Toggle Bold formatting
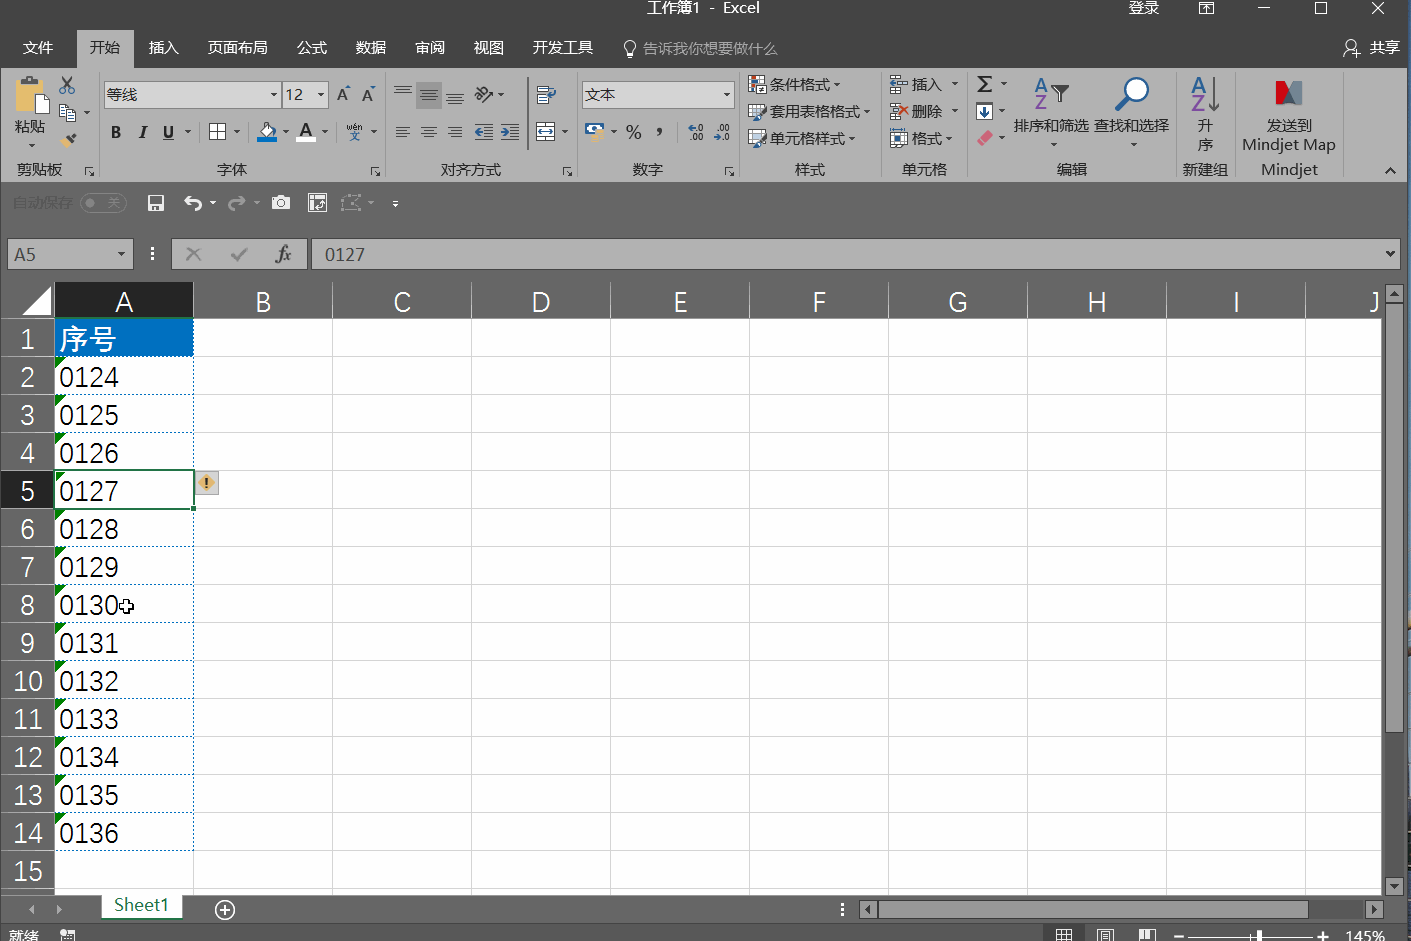 116,132
